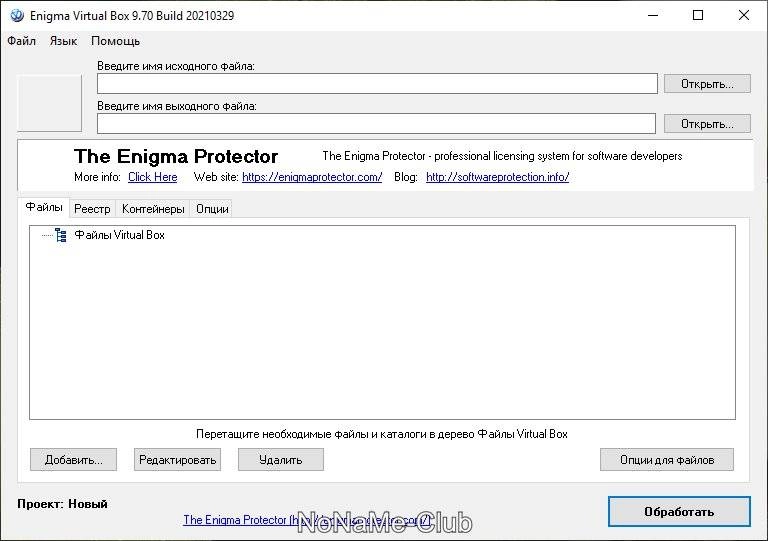The image size is (768, 541).
Task: Open the enigmaprotector.com web site link
Action: click(x=312, y=177)
